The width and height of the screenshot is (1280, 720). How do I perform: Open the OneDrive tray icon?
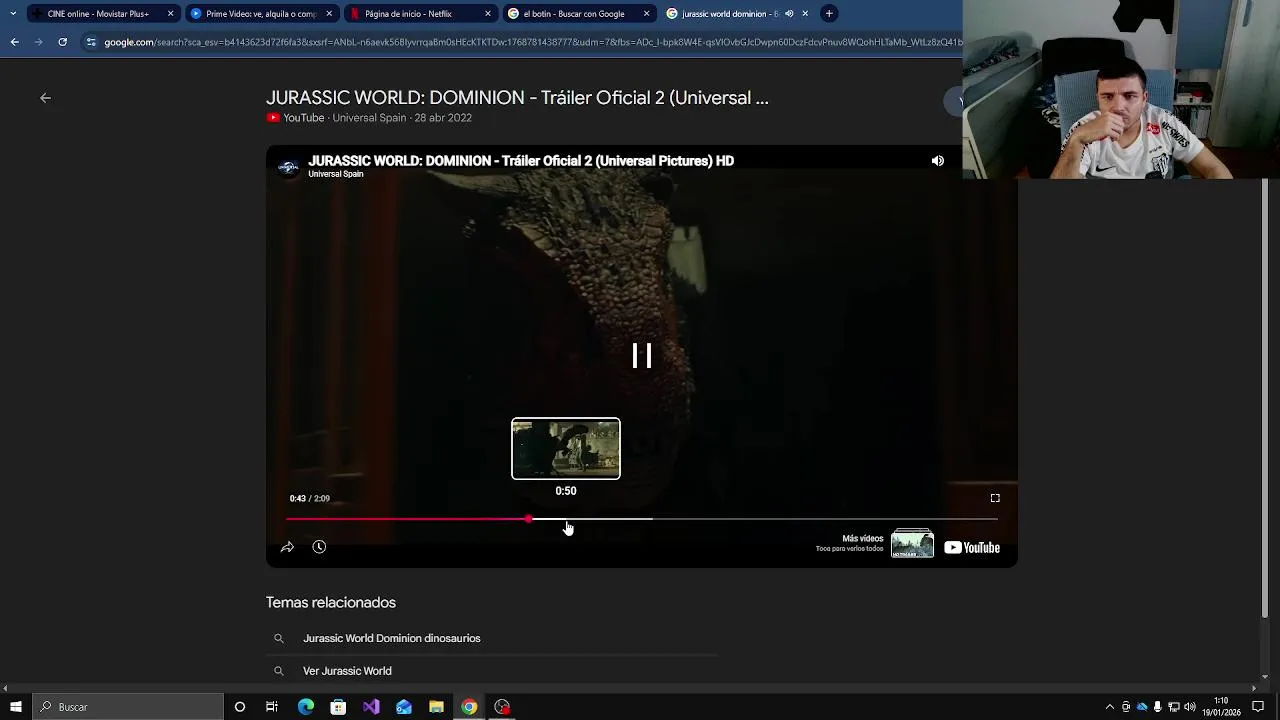point(1142,707)
